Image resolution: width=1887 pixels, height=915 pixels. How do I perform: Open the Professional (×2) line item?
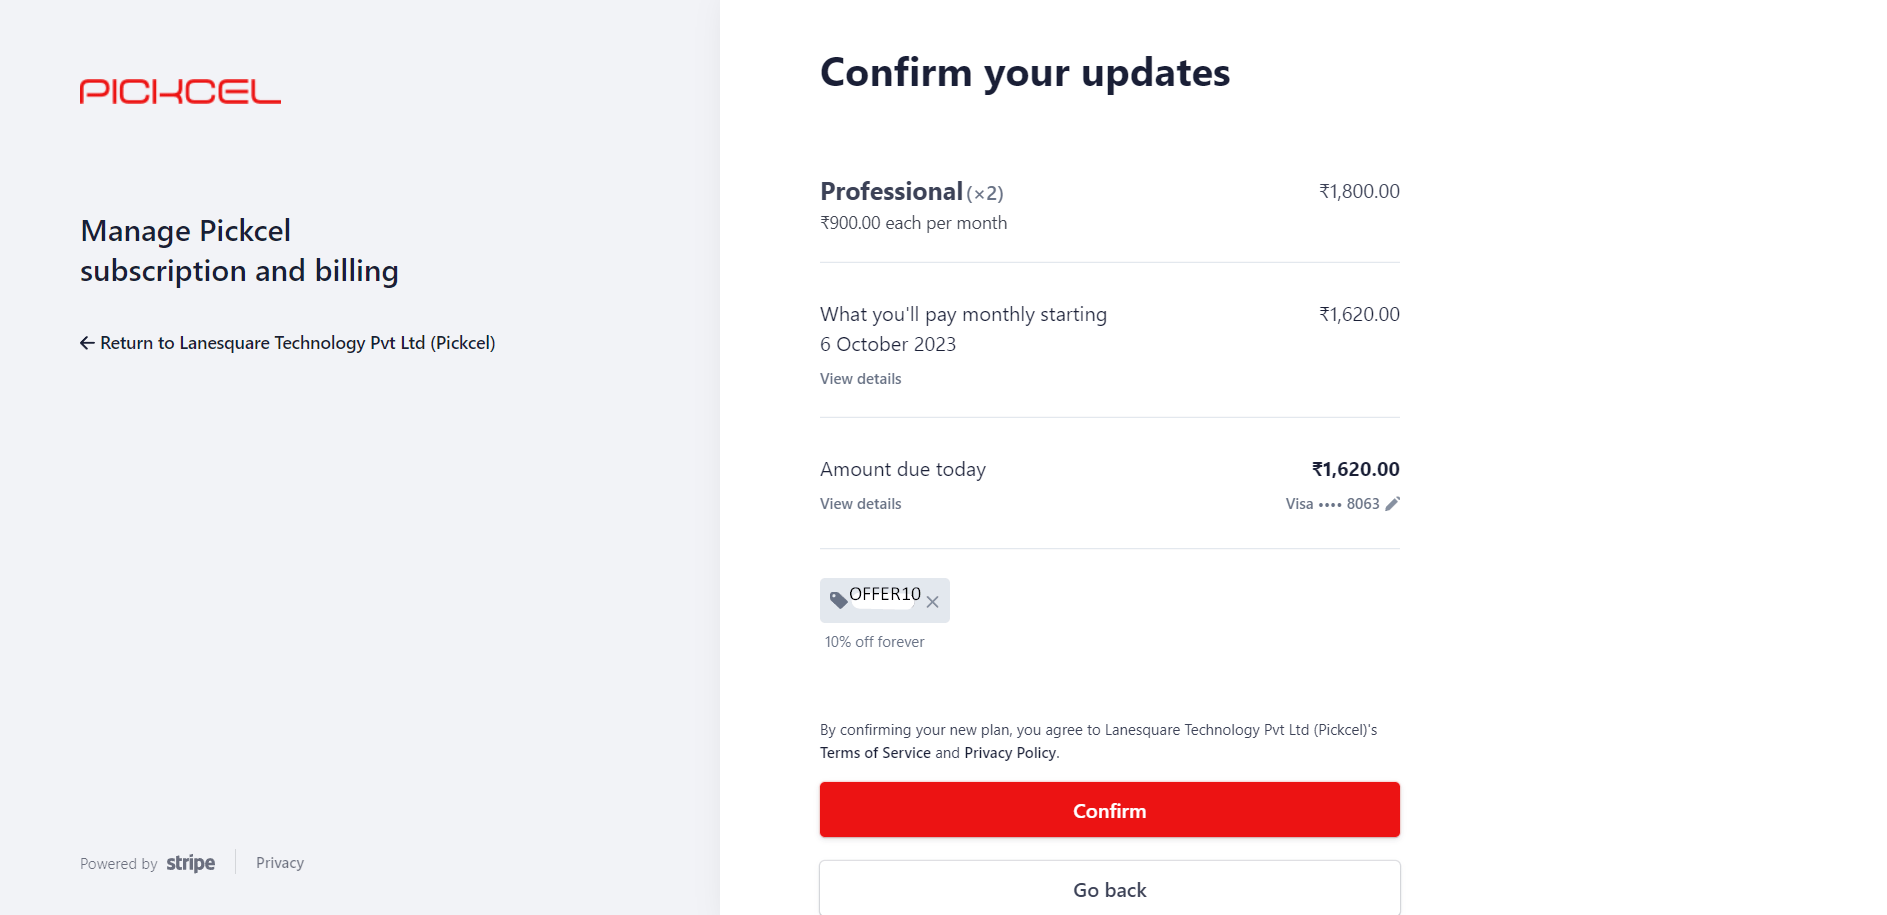(x=911, y=191)
